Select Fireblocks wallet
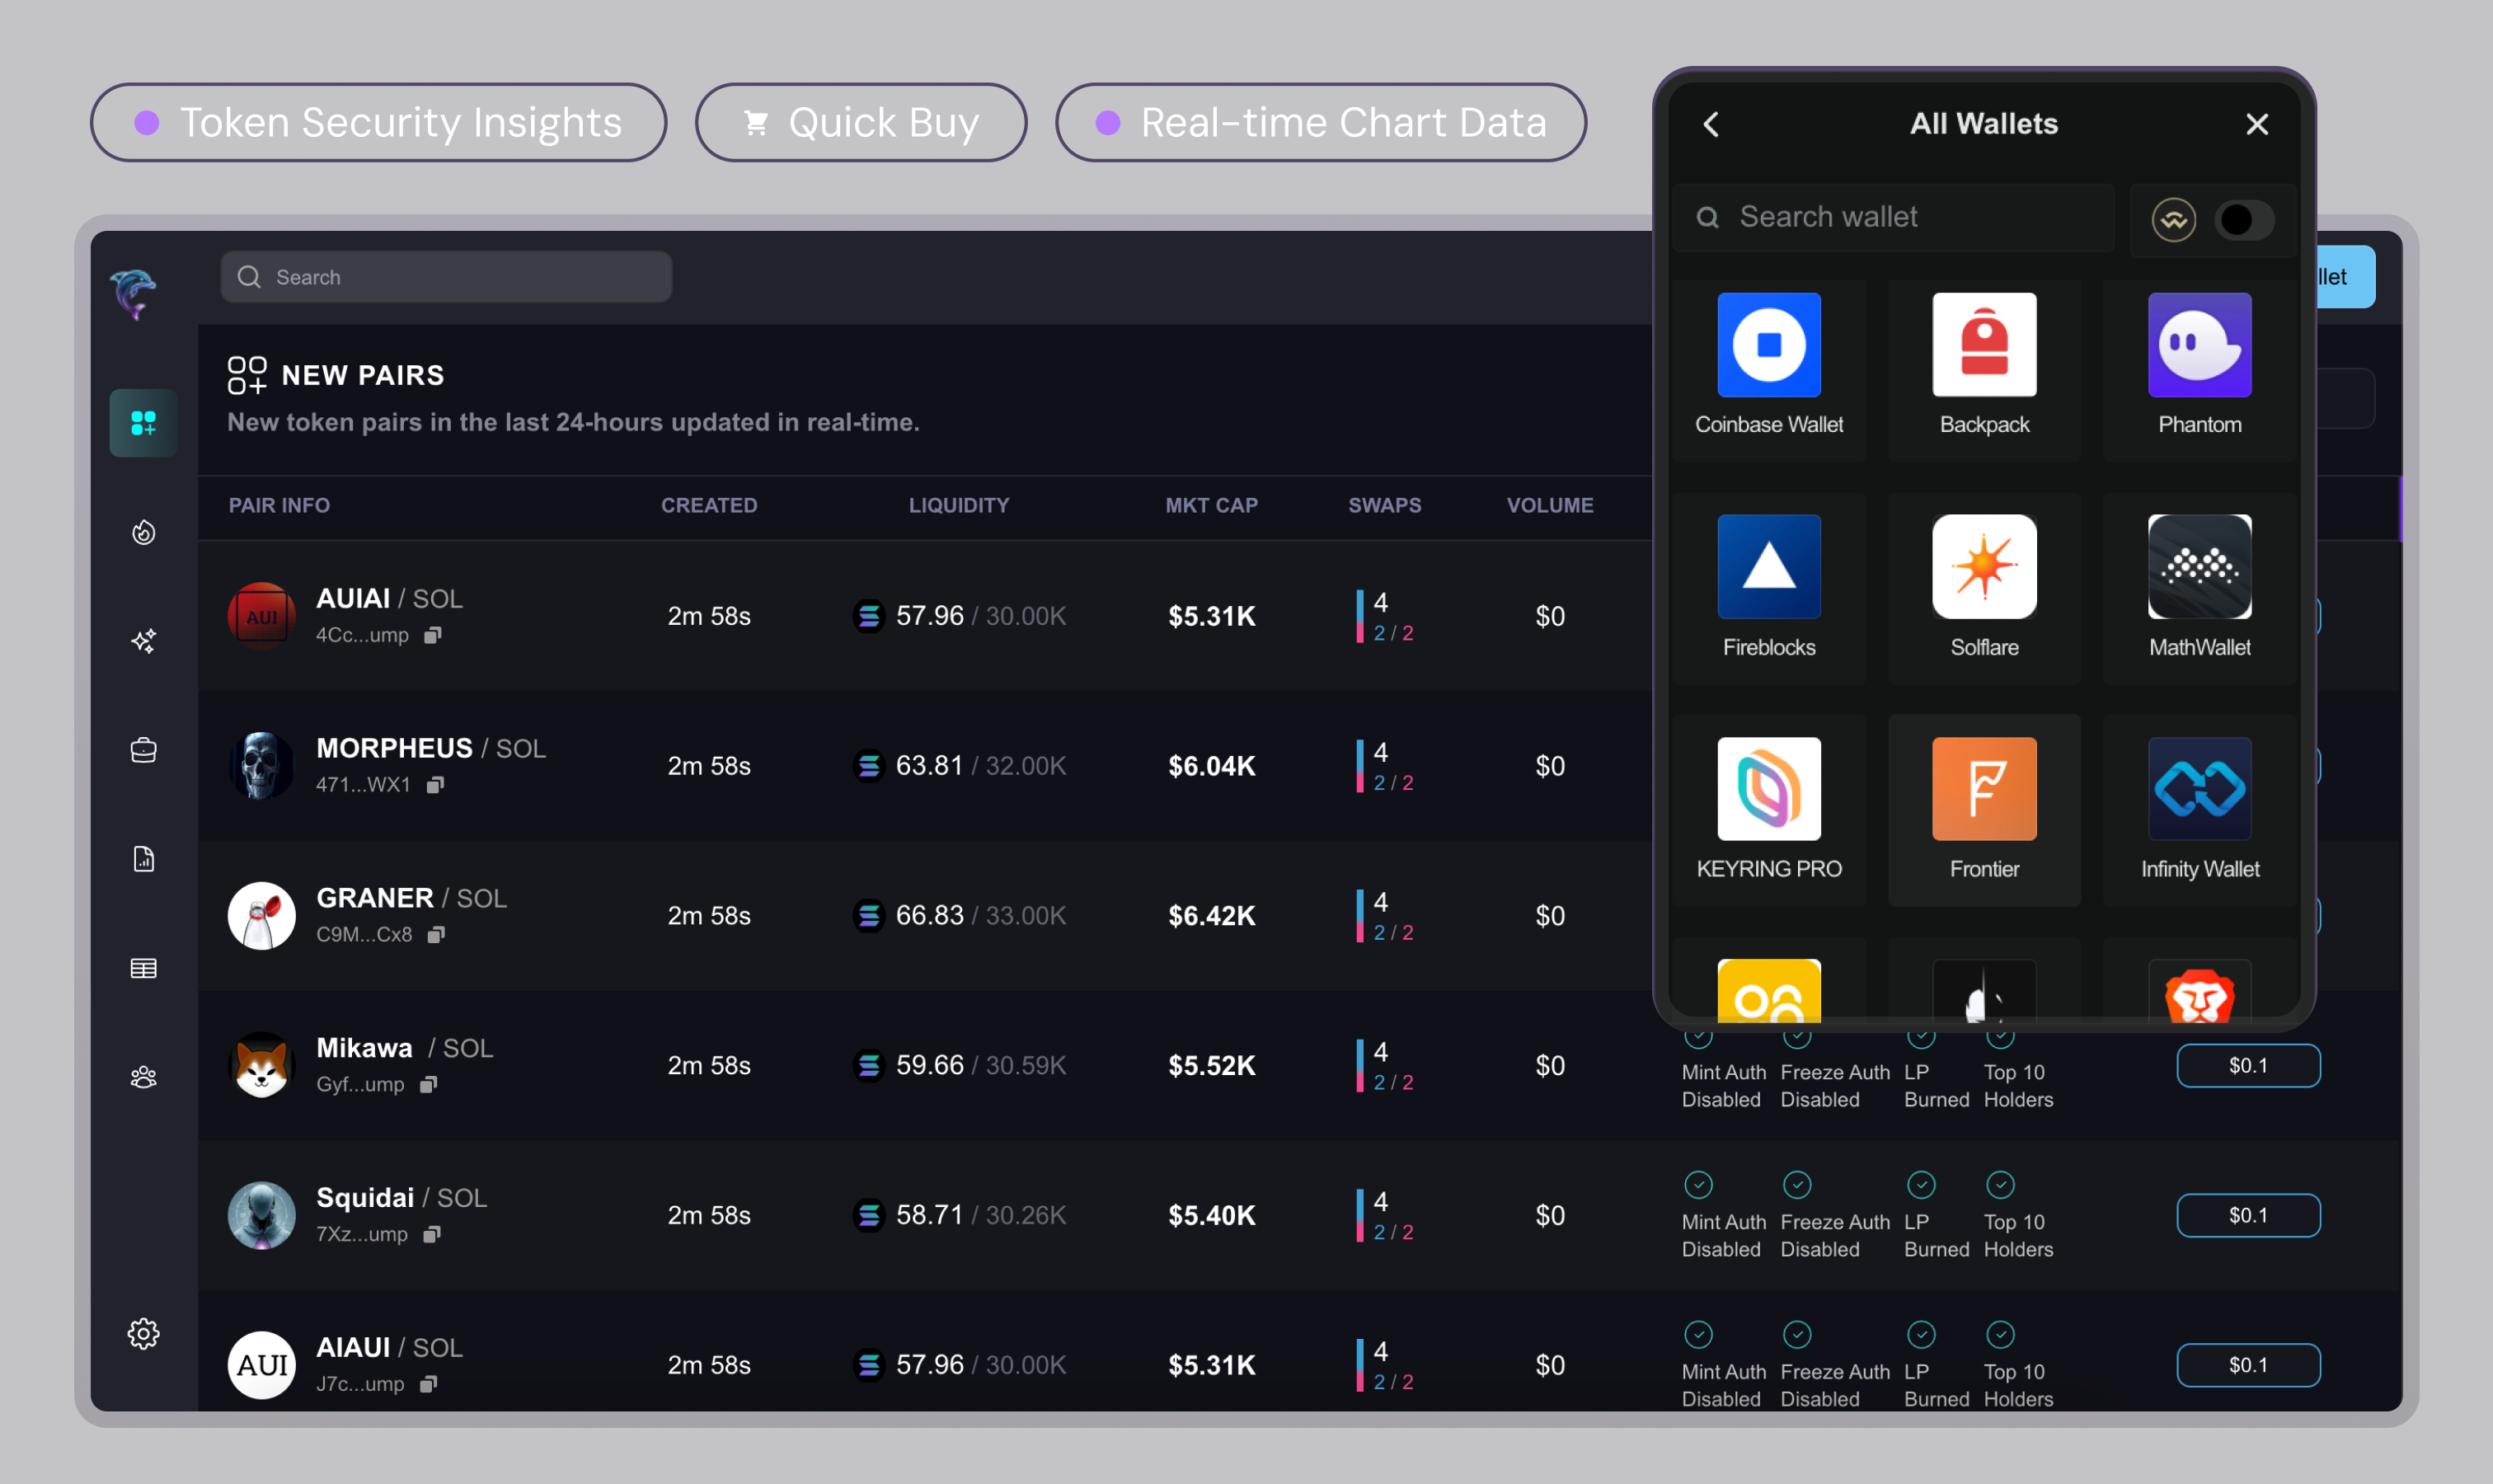2493x1484 pixels. pos(1768,589)
